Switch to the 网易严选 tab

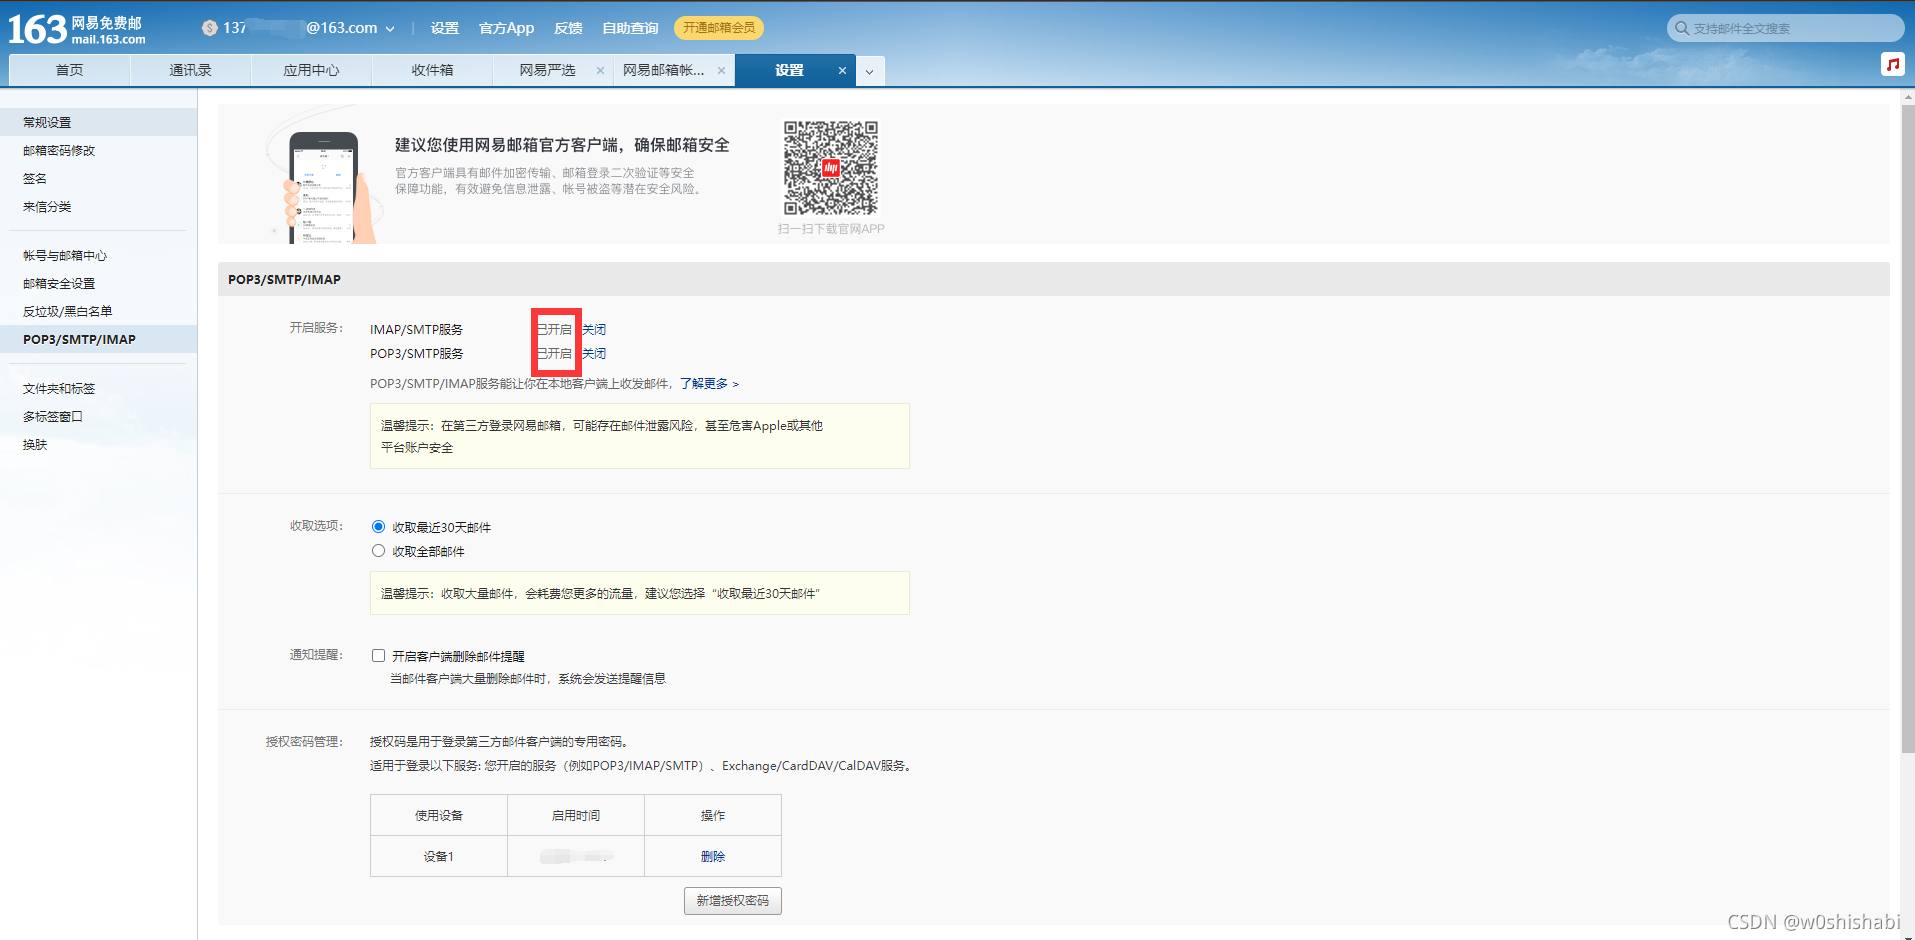click(x=547, y=70)
